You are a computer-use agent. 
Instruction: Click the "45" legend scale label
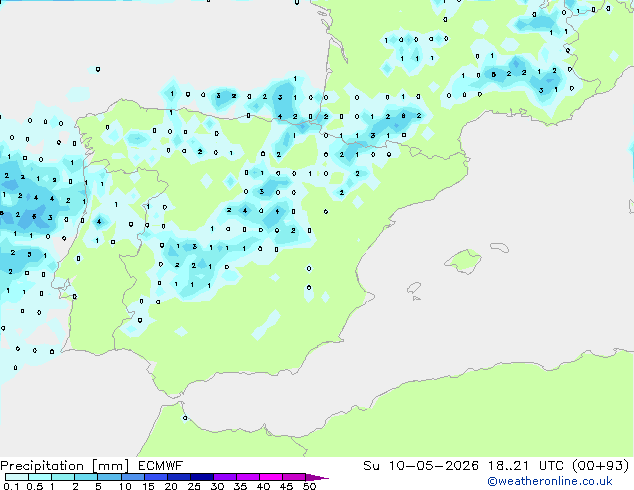286,486
